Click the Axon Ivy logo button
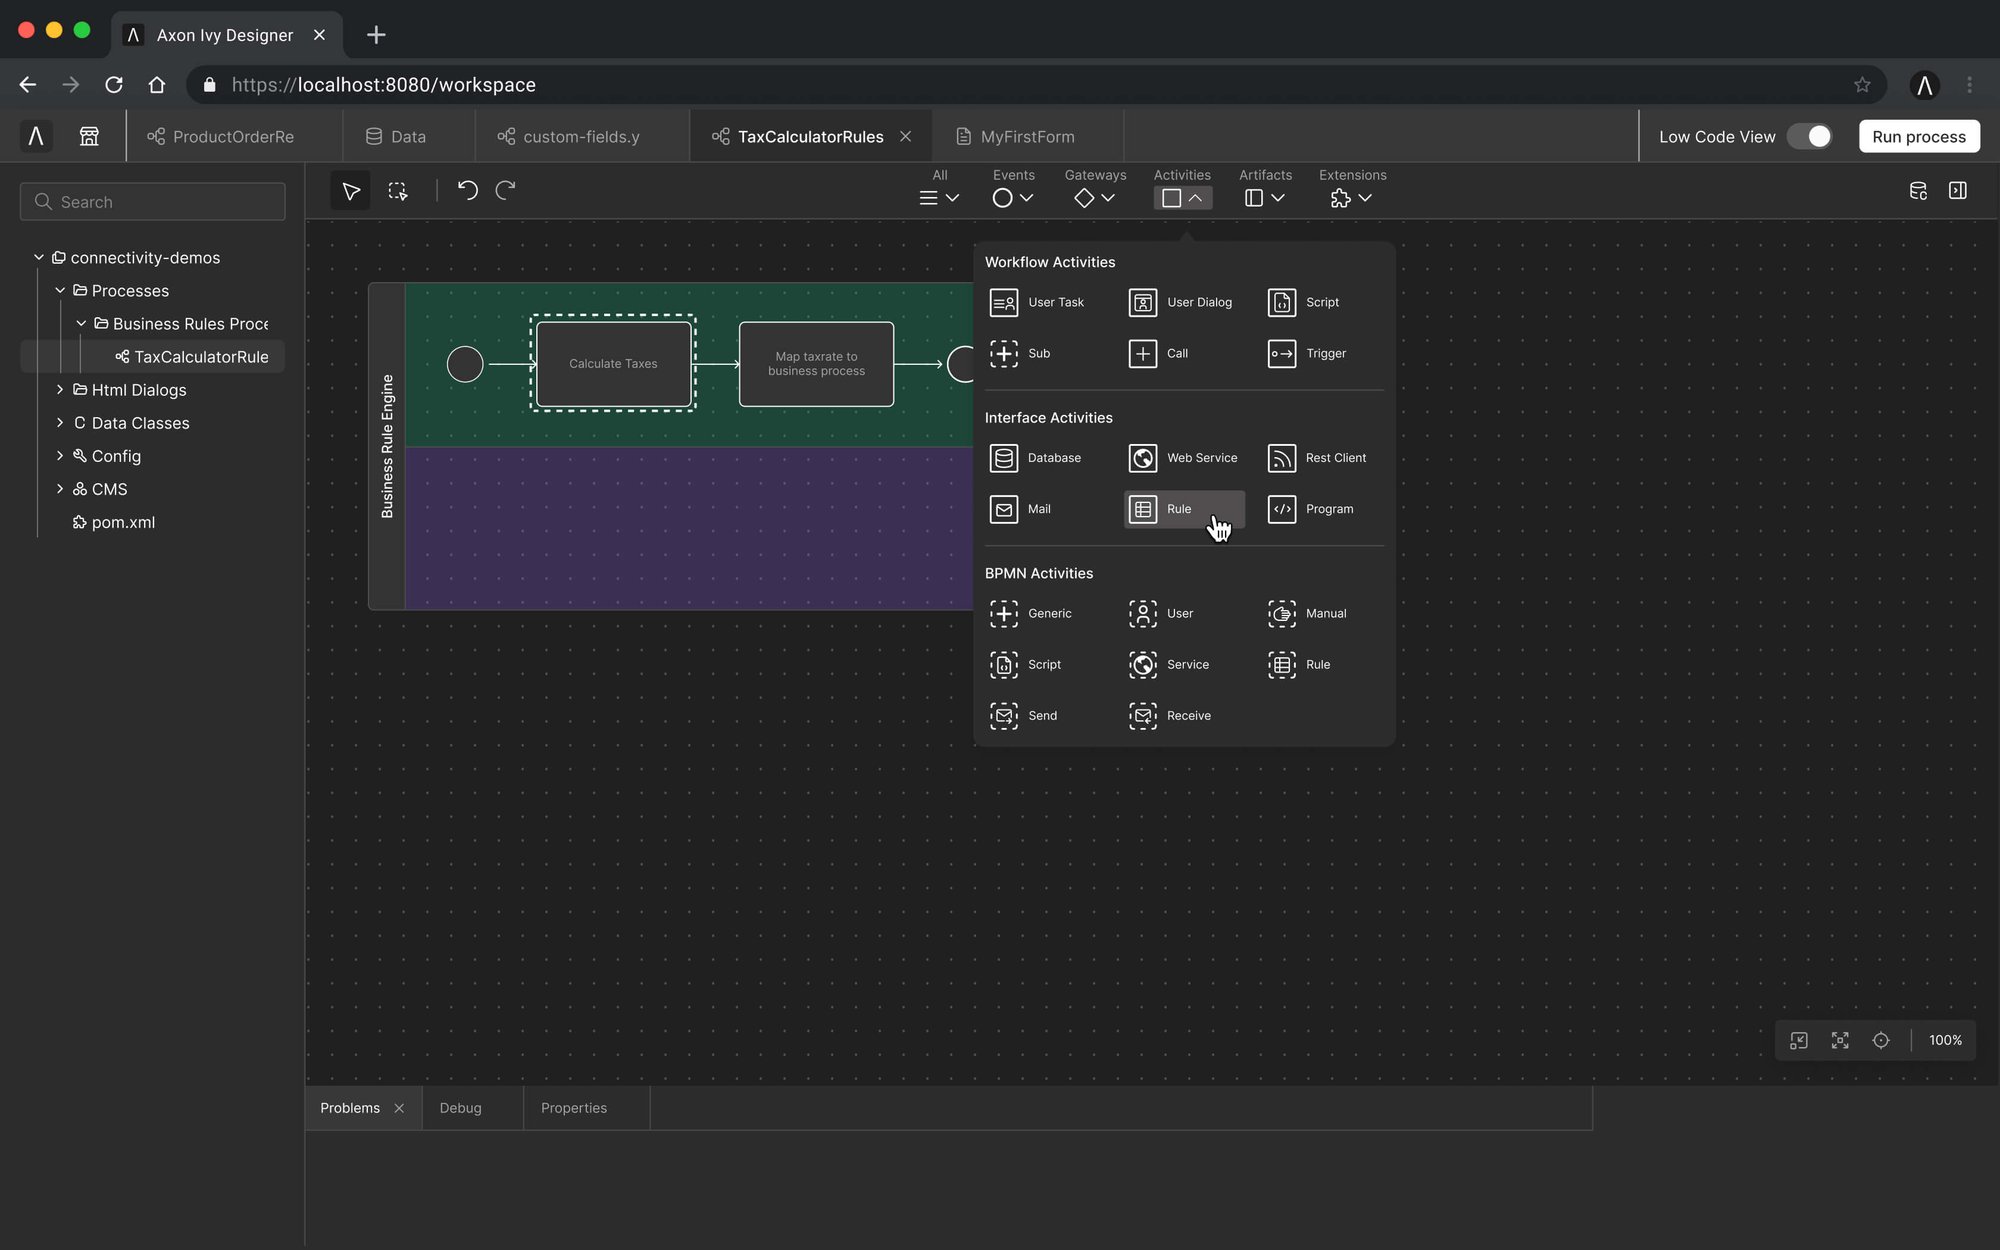Viewport: 2000px width, 1250px height. tap(36, 136)
